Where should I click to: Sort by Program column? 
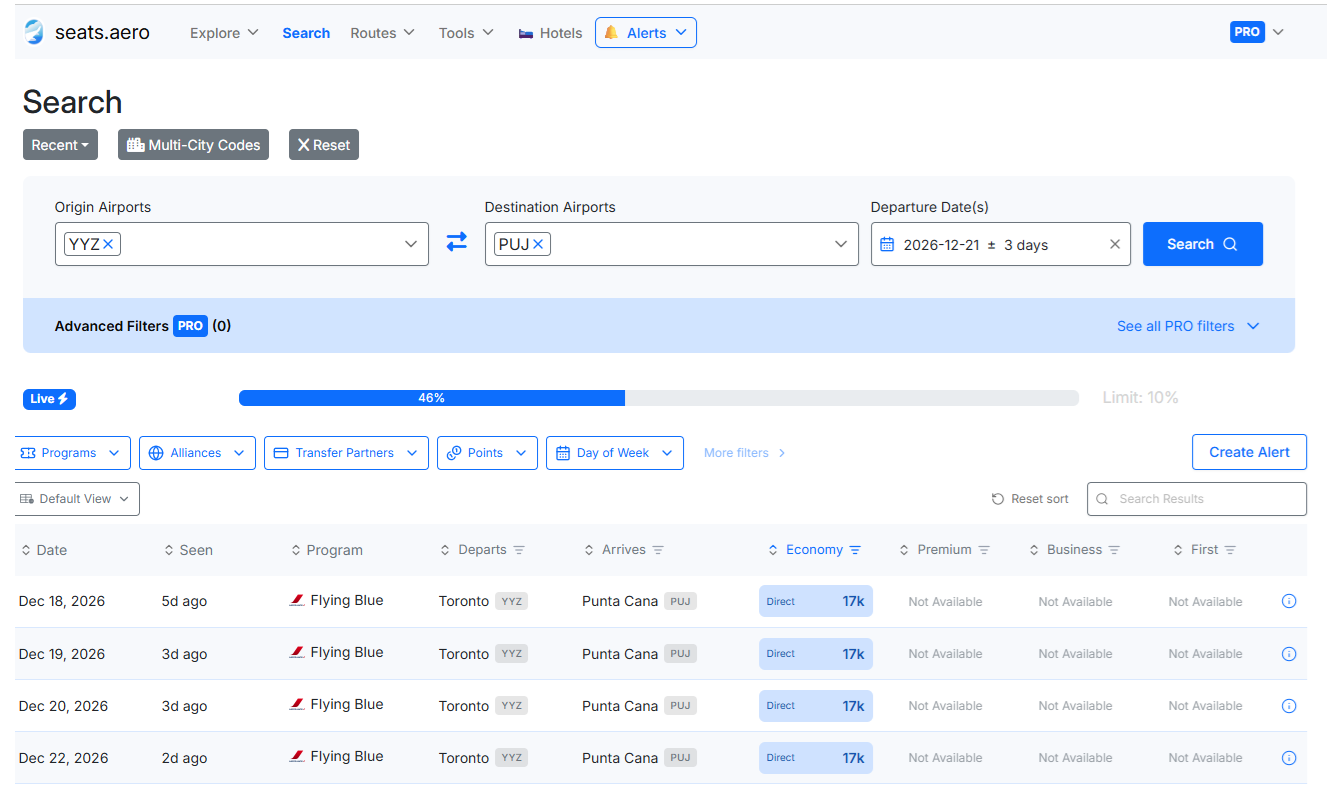pos(326,550)
